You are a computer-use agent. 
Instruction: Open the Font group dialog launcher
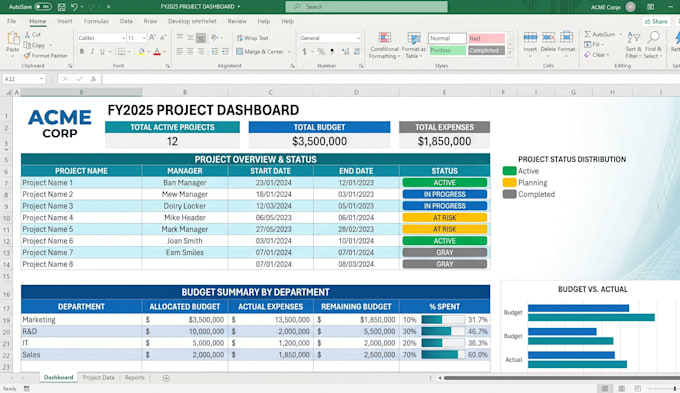(x=167, y=66)
